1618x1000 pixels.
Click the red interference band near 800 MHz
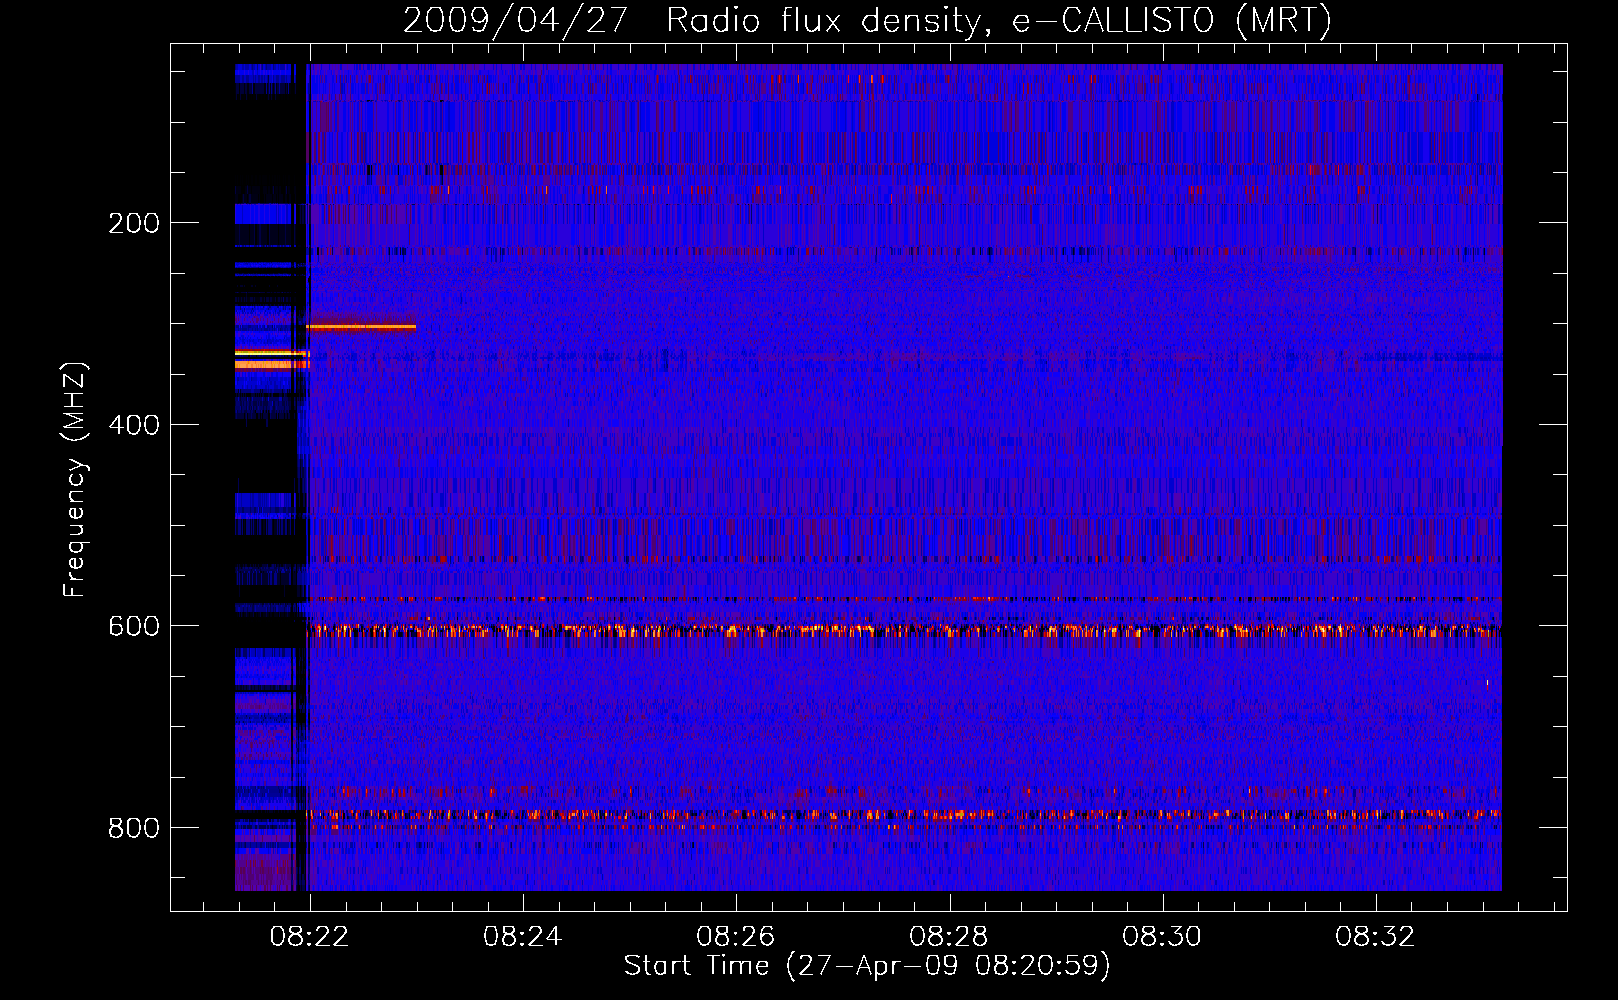click(903, 815)
